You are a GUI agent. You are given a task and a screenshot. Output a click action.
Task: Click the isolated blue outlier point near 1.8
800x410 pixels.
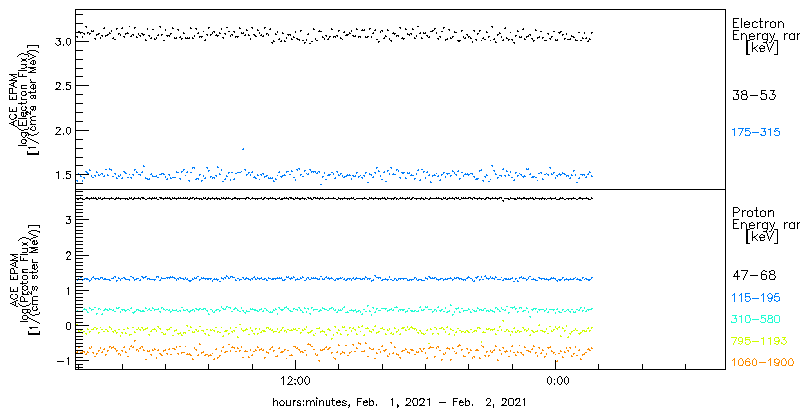(243, 149)
